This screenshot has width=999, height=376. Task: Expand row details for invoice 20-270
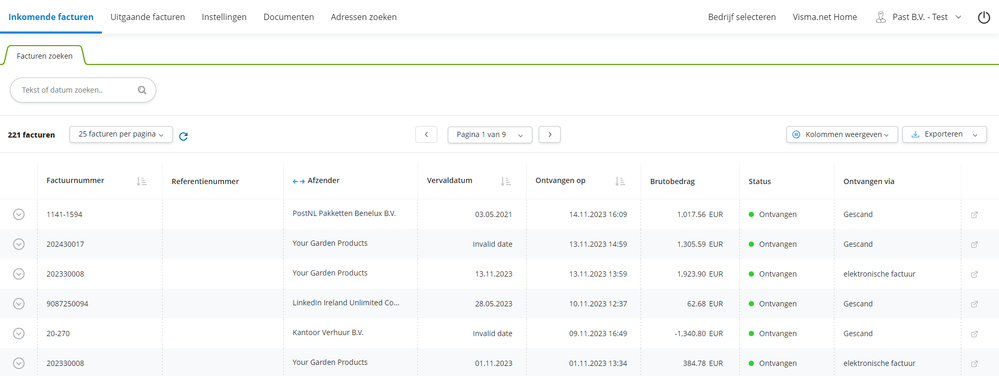pyautogui.click(x=18, y=333)
